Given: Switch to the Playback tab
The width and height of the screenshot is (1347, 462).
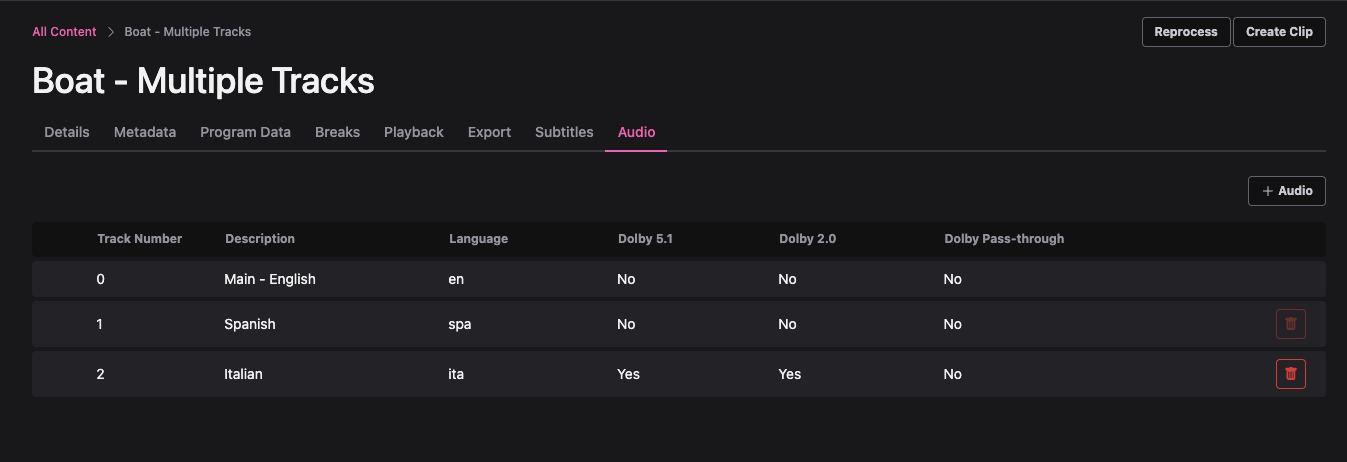Looking at the screenshot, I should tap(413, 132).
